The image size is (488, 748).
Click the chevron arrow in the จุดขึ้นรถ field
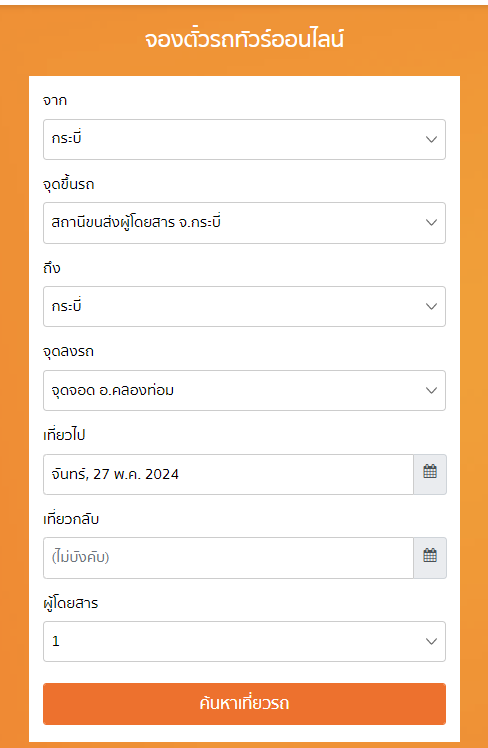tap(431, 223)
